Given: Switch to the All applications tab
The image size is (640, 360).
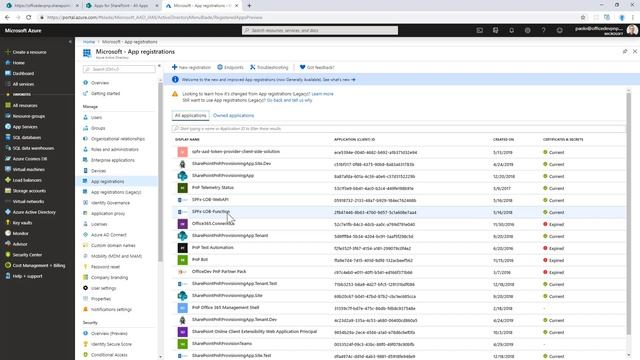Looking at the screenshot, I should tap(191, 116).
